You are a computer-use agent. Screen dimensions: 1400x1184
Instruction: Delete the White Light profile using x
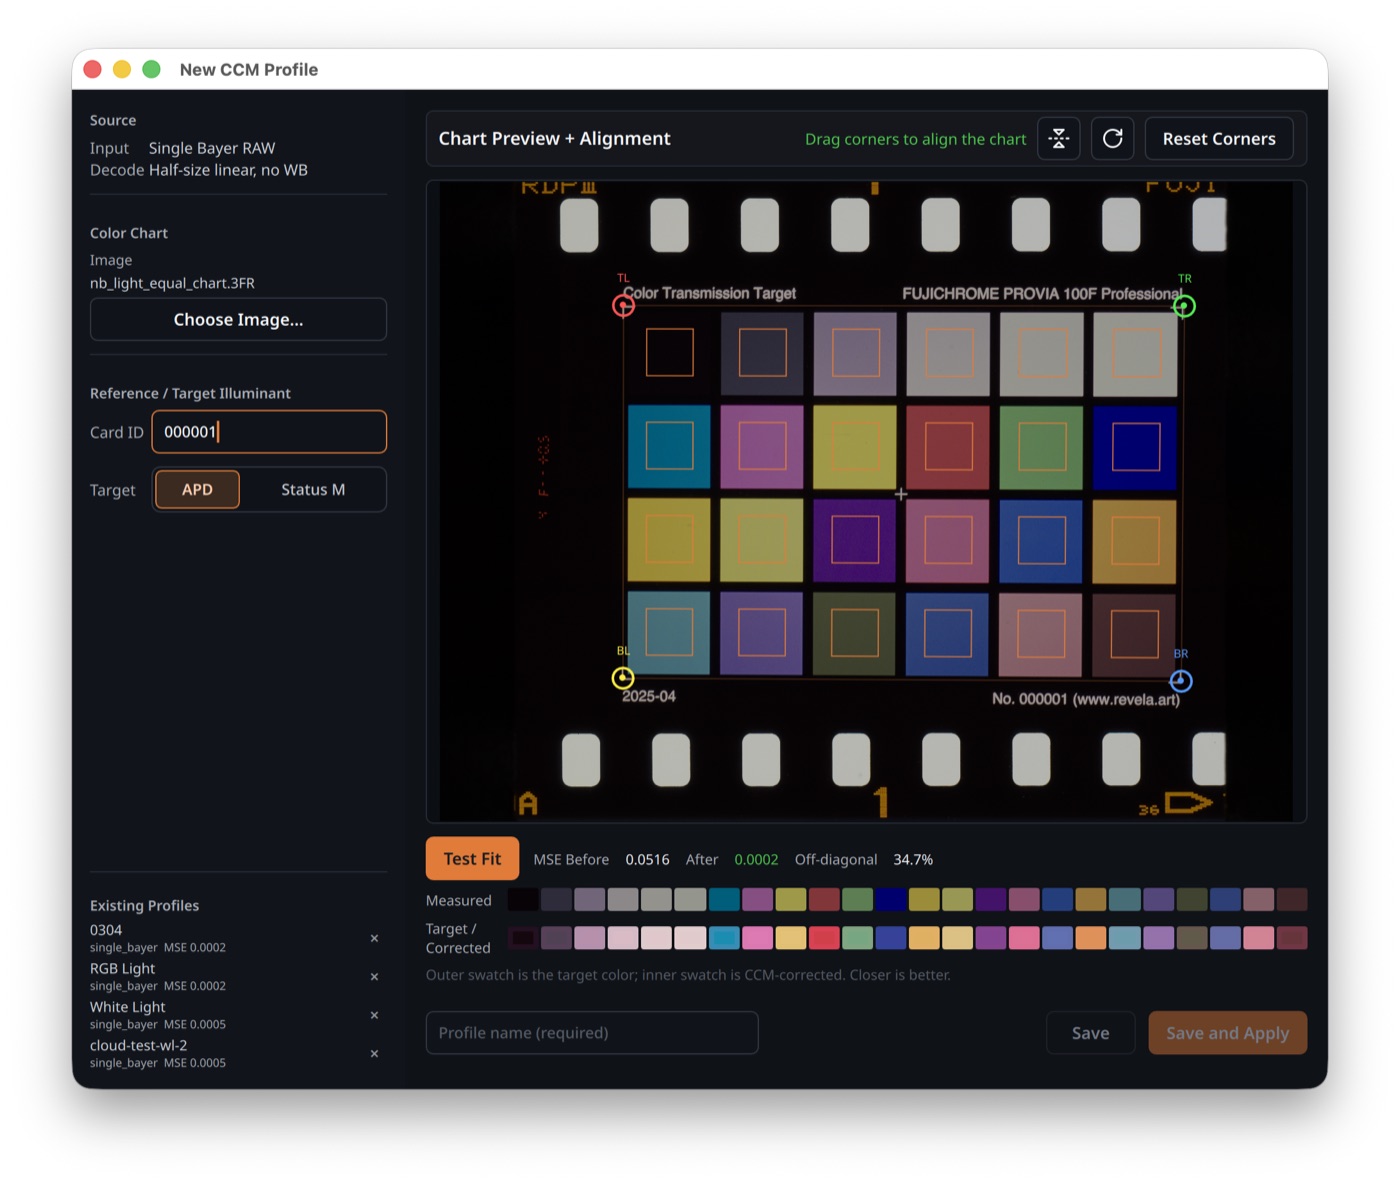(374, 1015)
